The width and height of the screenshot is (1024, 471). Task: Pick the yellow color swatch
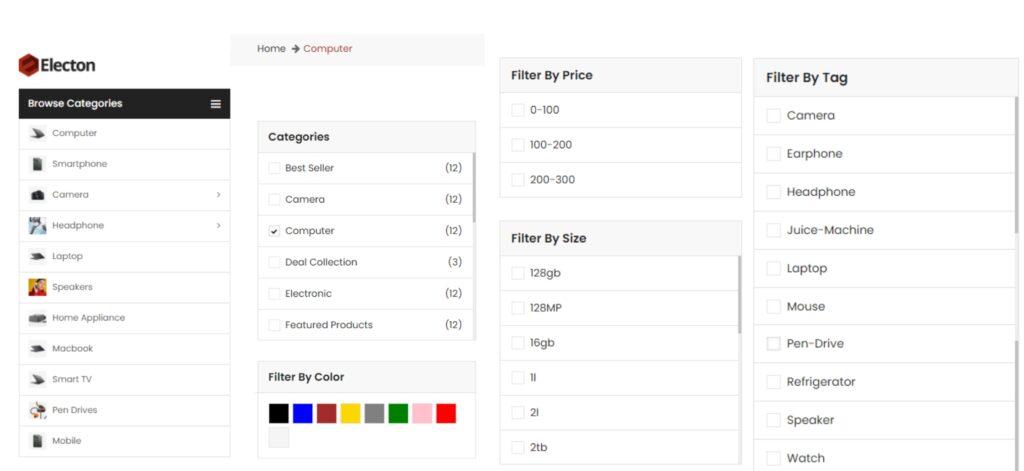[x=350, y=413]
